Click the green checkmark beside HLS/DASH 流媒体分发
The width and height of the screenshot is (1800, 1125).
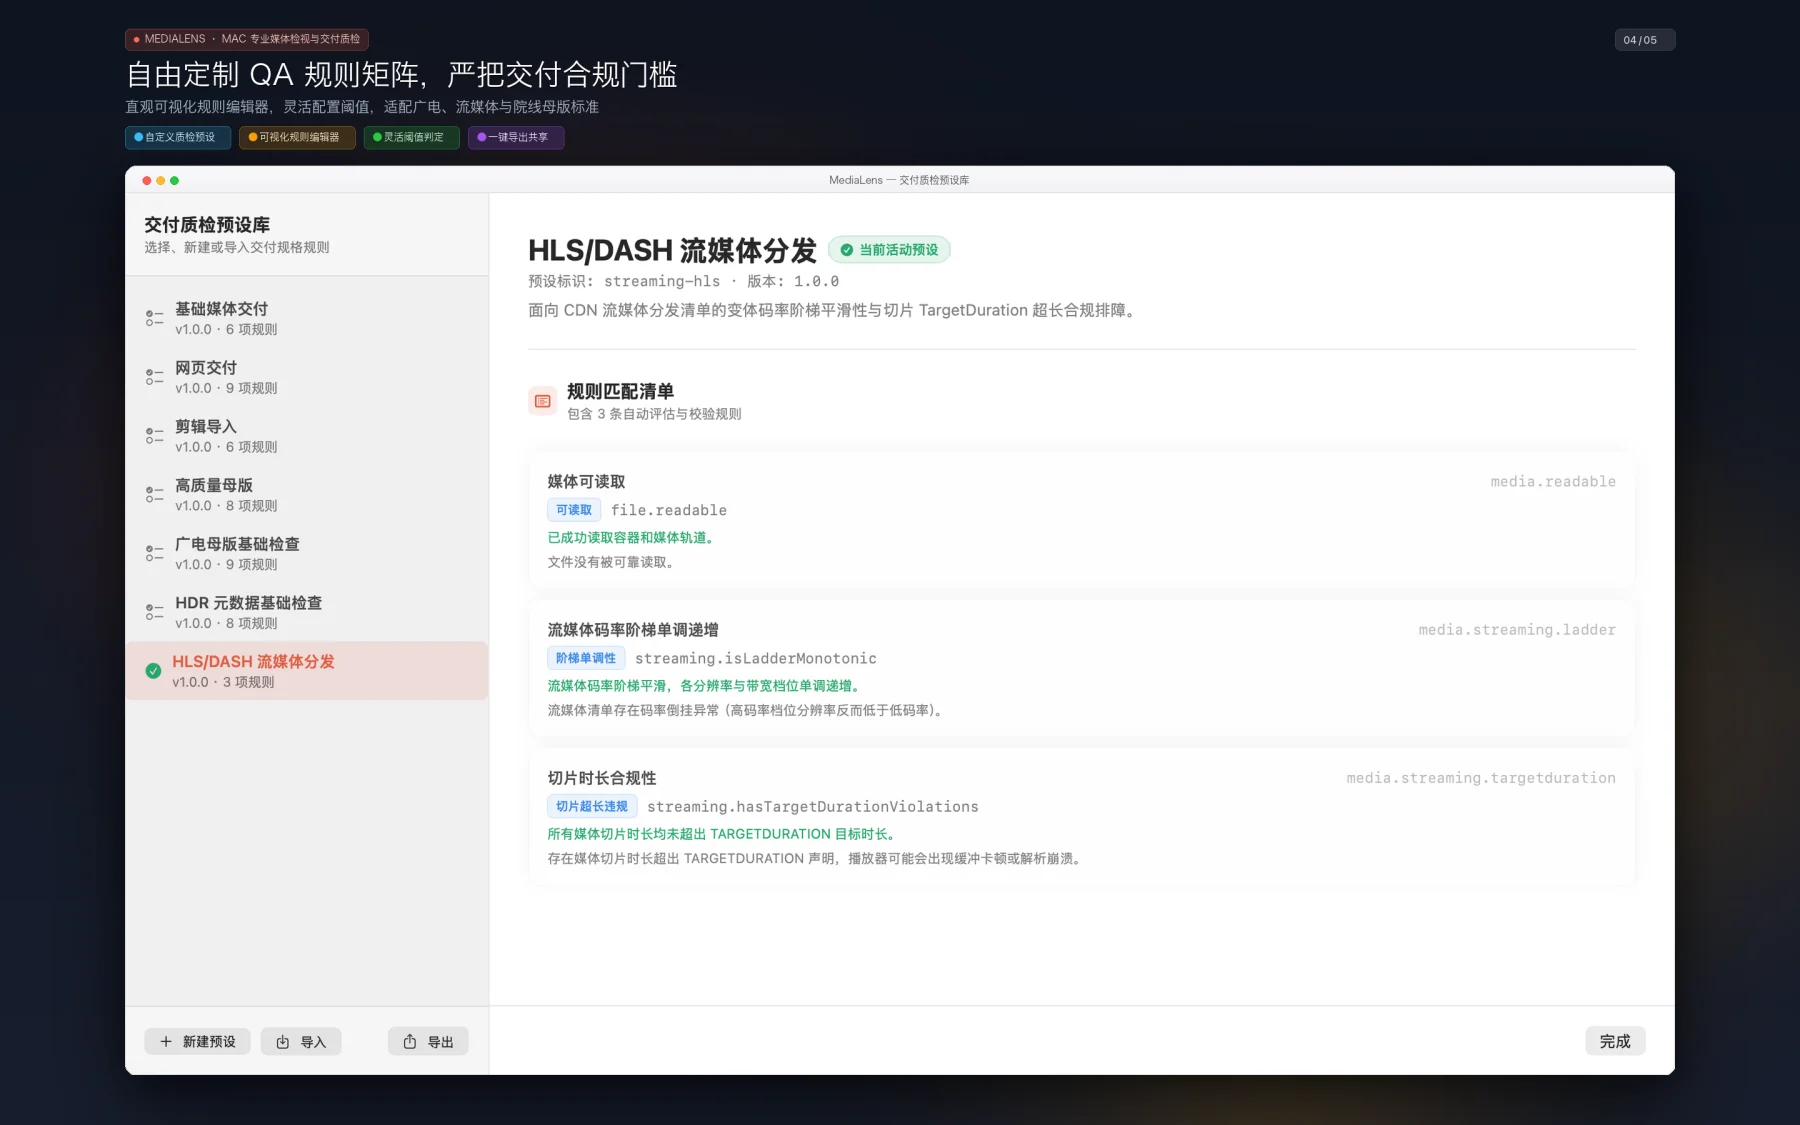point(153,671)
